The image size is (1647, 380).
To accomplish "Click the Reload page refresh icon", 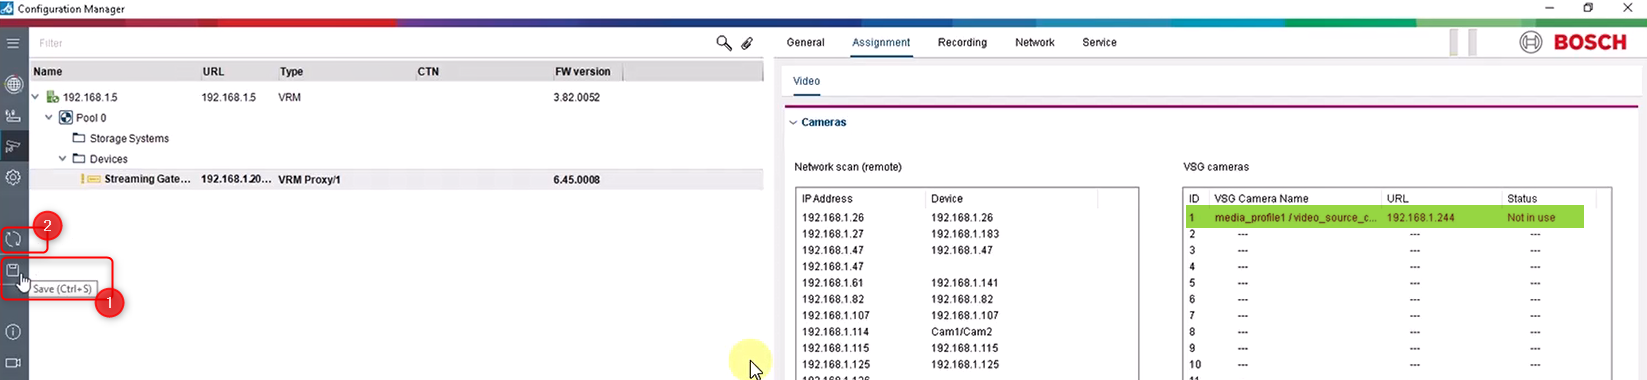I will coord(13,239).
